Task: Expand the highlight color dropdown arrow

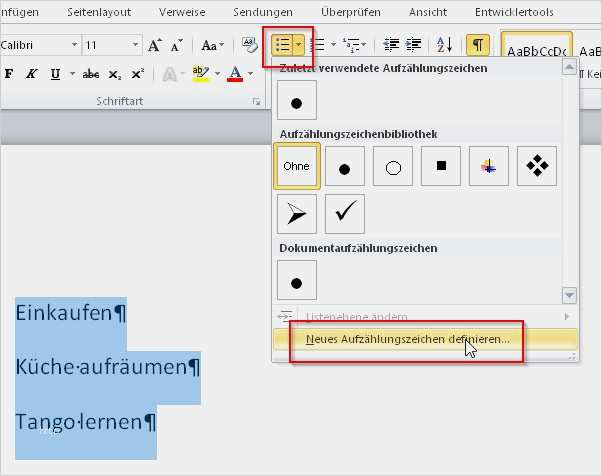Action: tap(217, 73)
